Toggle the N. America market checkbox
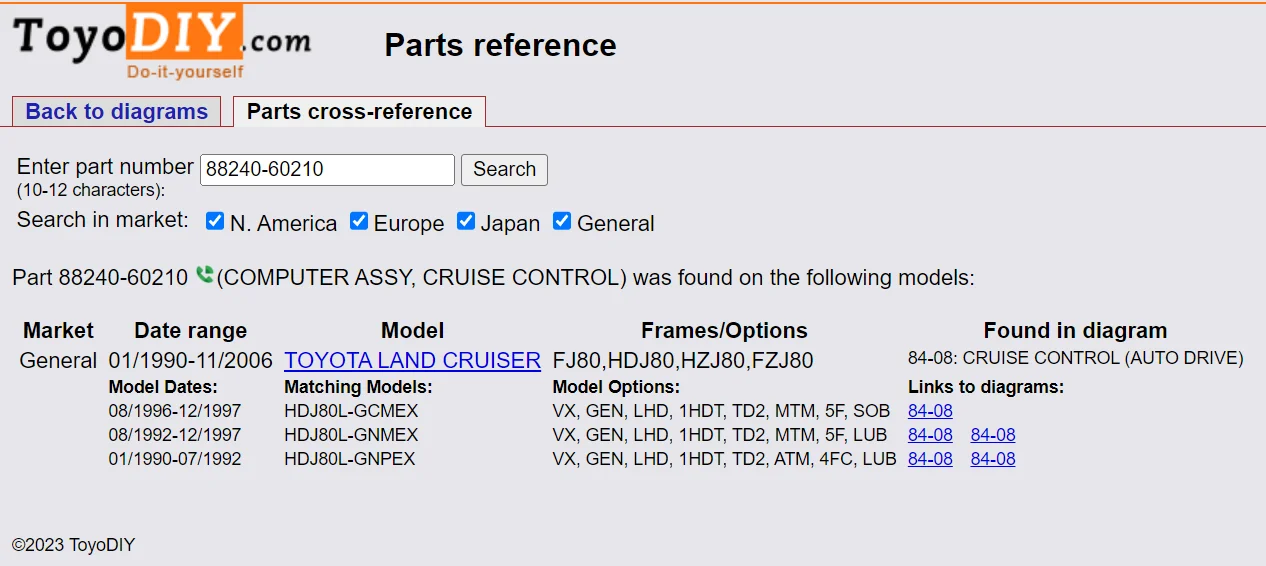The width and height of the screenshot is (1266, 566). click(215, 221)
